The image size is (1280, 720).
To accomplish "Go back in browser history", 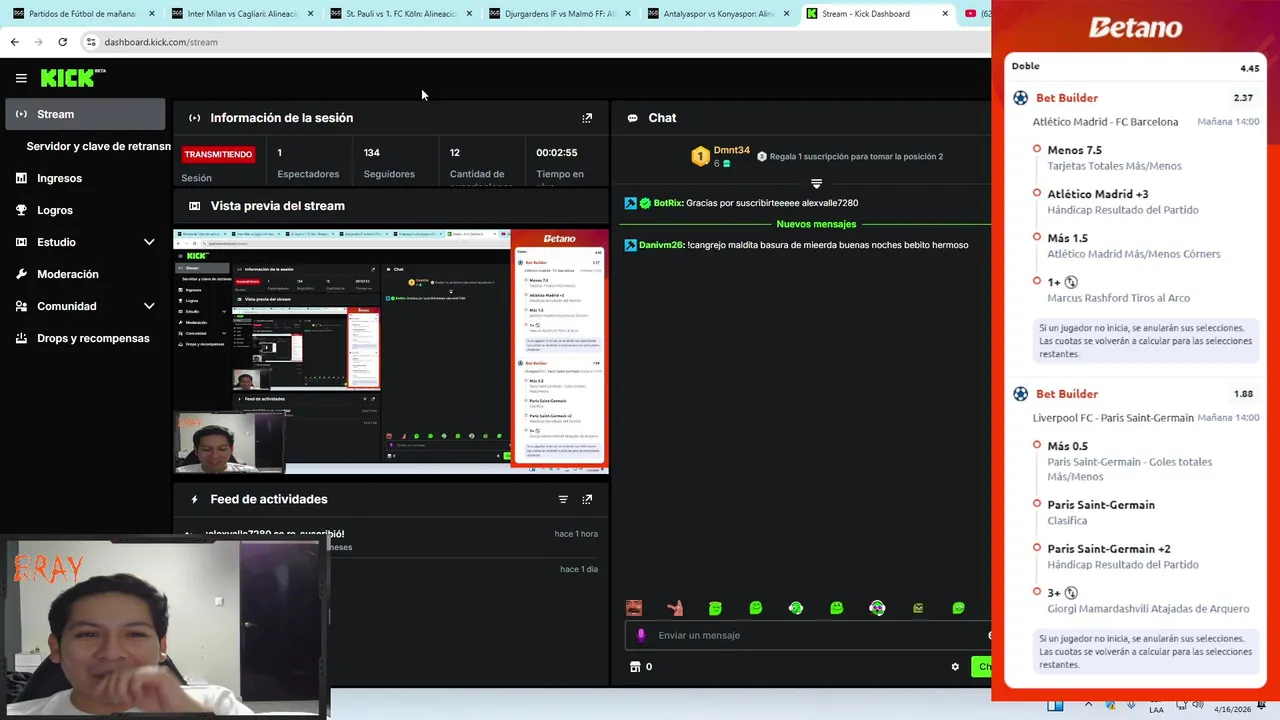I will click(x=14, y=42).
